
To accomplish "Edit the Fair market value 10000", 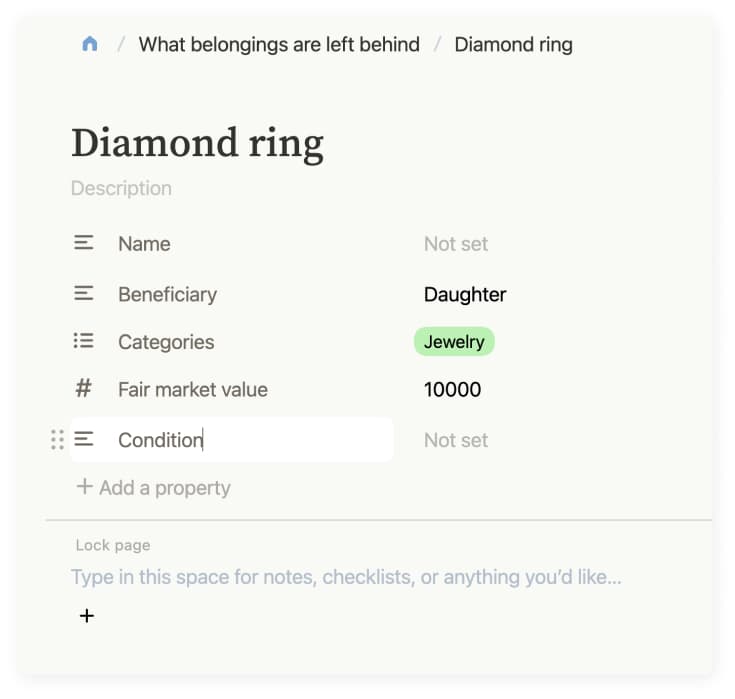I will 452,390.
